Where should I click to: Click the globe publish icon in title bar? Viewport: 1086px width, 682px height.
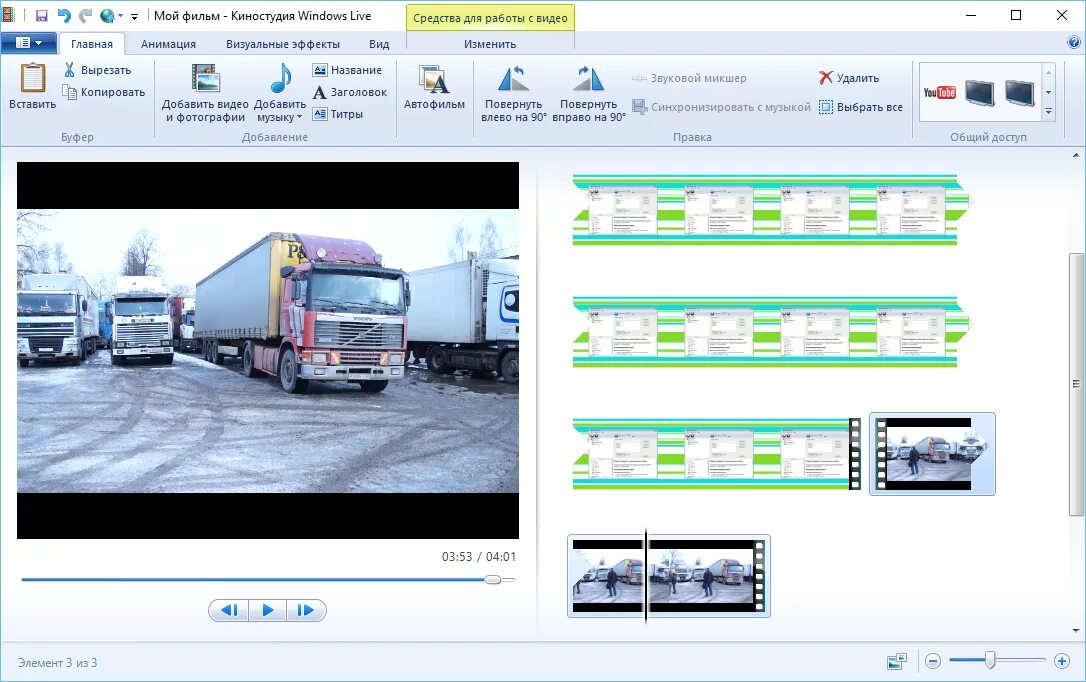(x=107, y=15)
